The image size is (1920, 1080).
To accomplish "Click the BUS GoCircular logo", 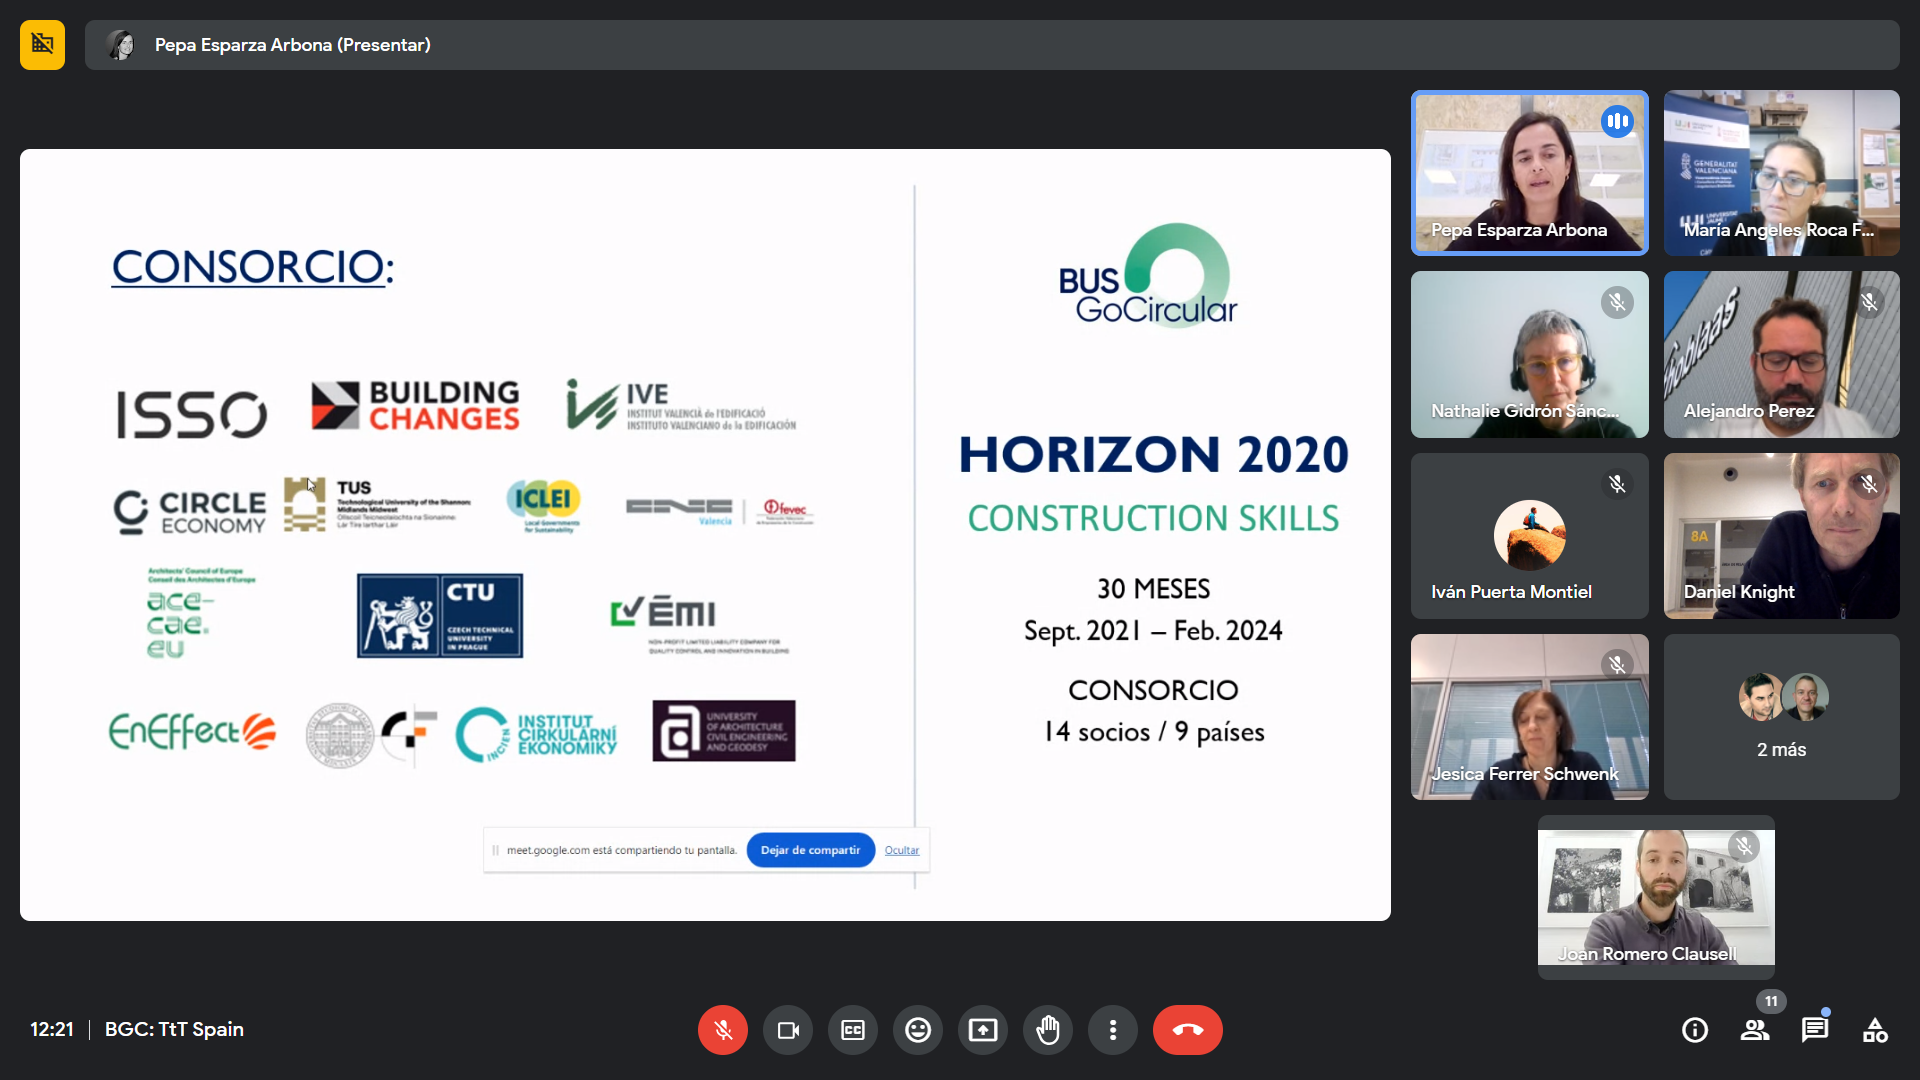I will pyautogui.click(x=1149, y=276).
